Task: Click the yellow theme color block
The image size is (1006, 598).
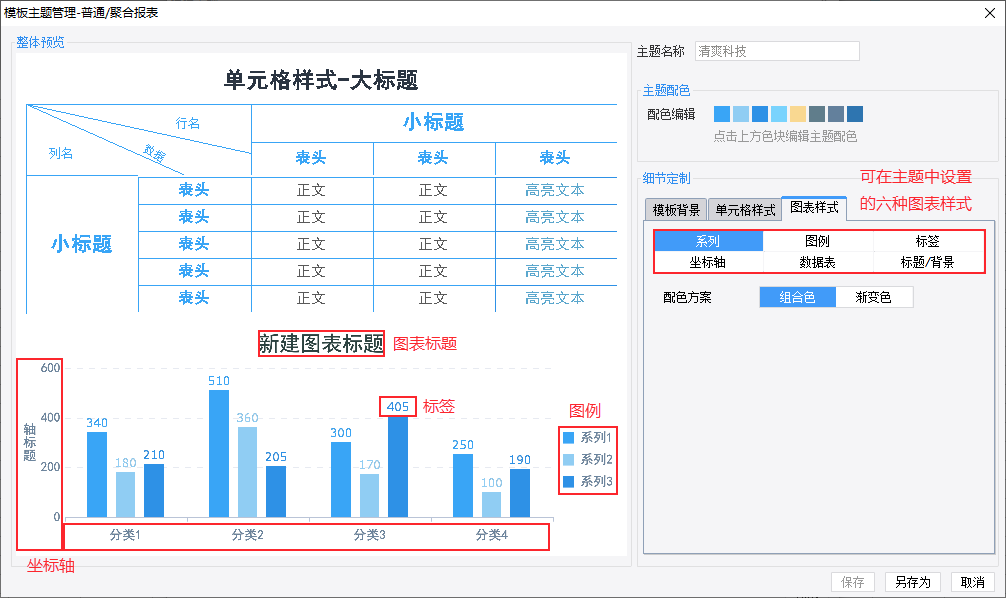Action: coord(797,114)
